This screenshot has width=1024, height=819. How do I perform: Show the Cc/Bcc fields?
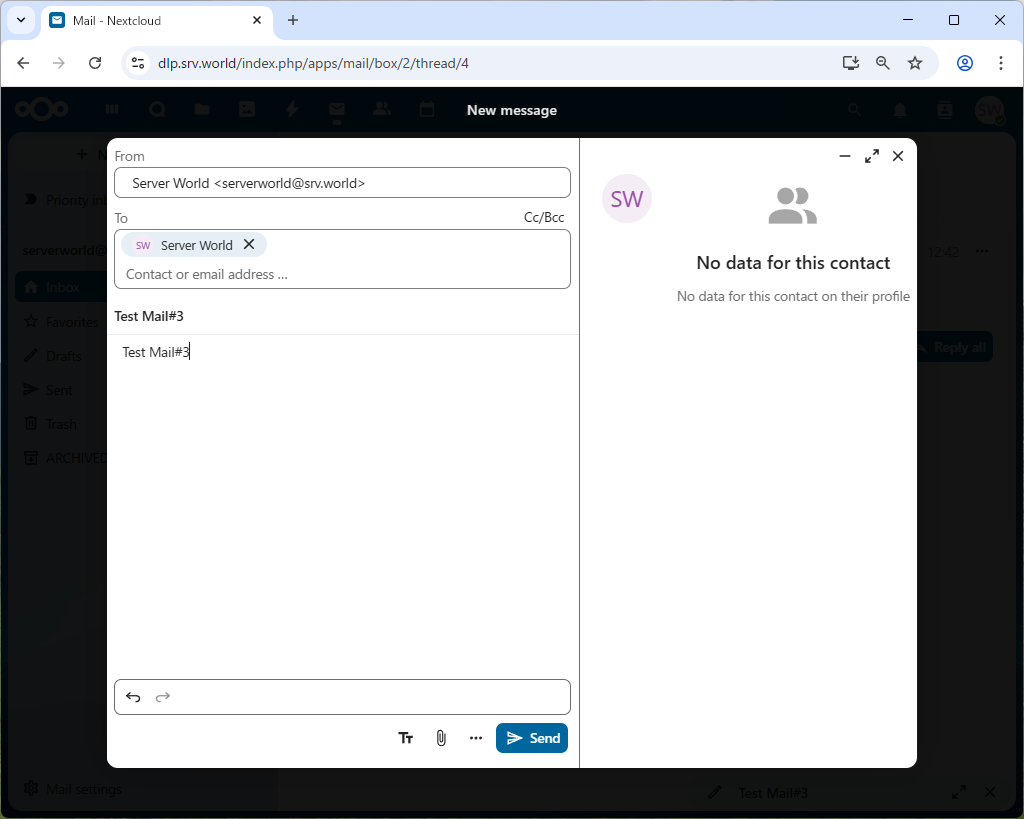tap(544, 217)
